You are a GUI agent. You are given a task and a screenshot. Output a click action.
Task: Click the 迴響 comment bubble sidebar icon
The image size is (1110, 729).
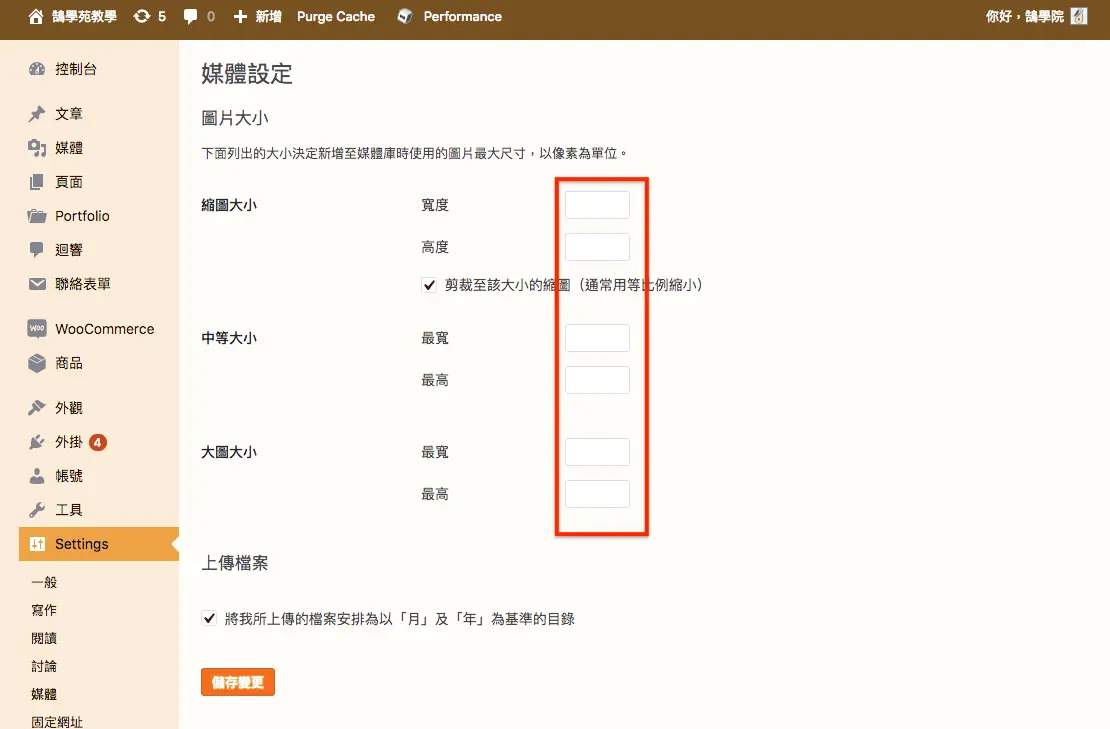coord(37,250)
